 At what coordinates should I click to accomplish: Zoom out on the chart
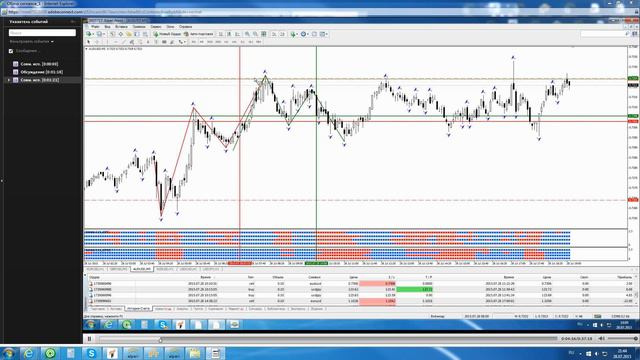tap(256, 34)
